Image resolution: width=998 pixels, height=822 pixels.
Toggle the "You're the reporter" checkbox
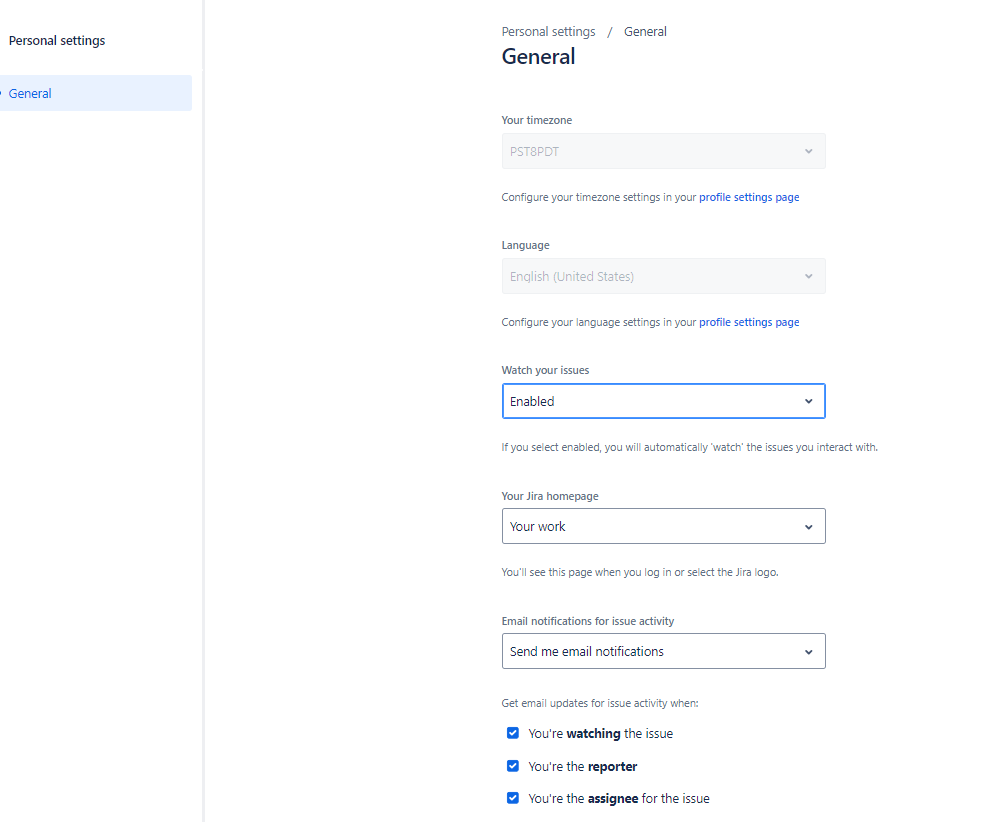pyautogui.click(x=513, y=766)
